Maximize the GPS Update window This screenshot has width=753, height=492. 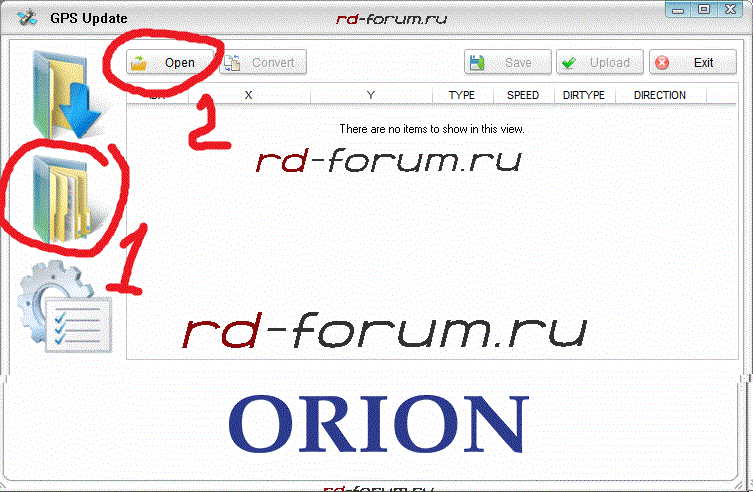point(702,10)
